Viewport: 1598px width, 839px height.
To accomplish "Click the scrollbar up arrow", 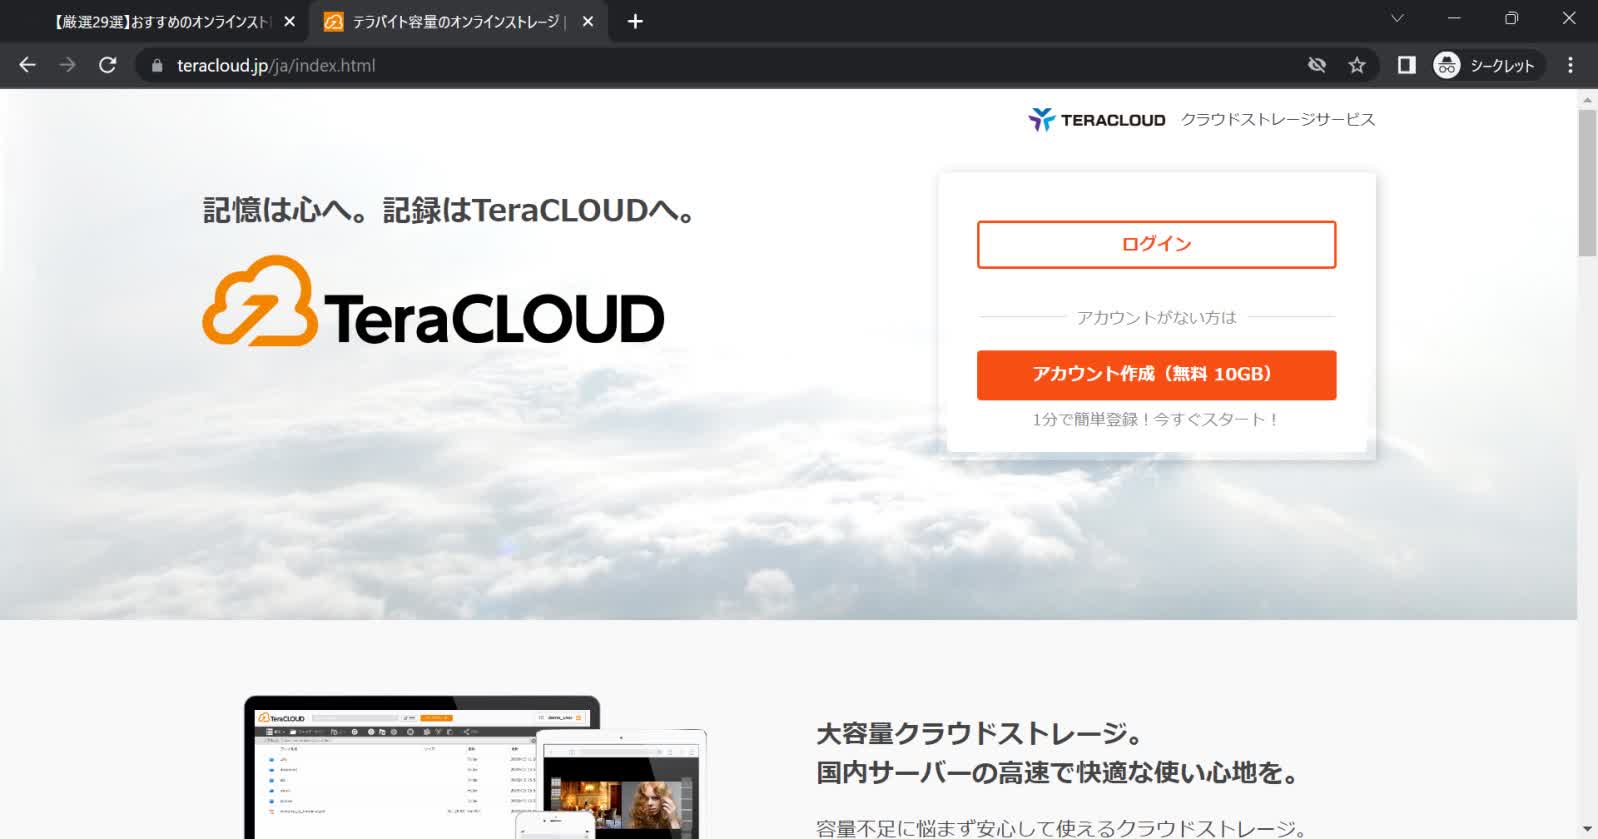I will point(1587,100).
